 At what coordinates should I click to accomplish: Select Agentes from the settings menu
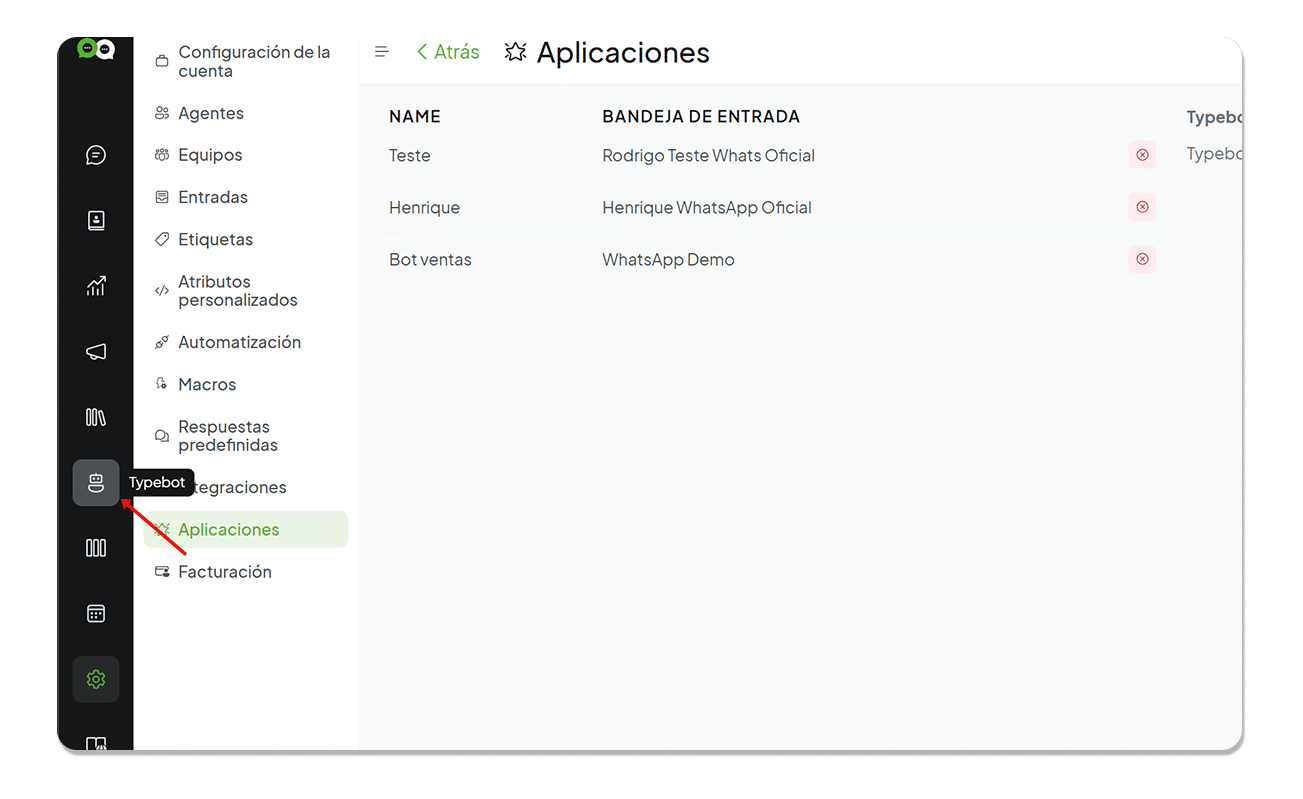210,113
